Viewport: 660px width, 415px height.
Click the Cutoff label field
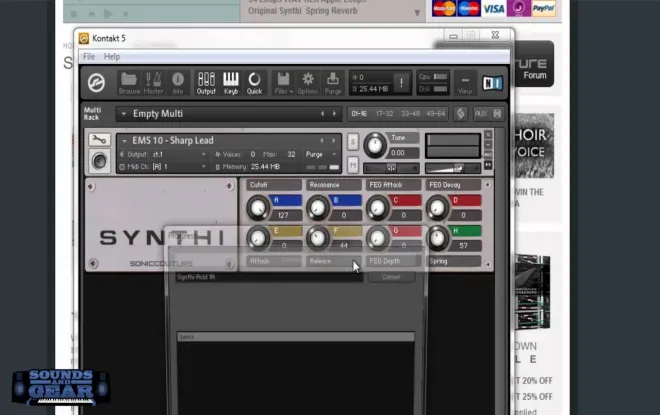click(x=274, y=185)
